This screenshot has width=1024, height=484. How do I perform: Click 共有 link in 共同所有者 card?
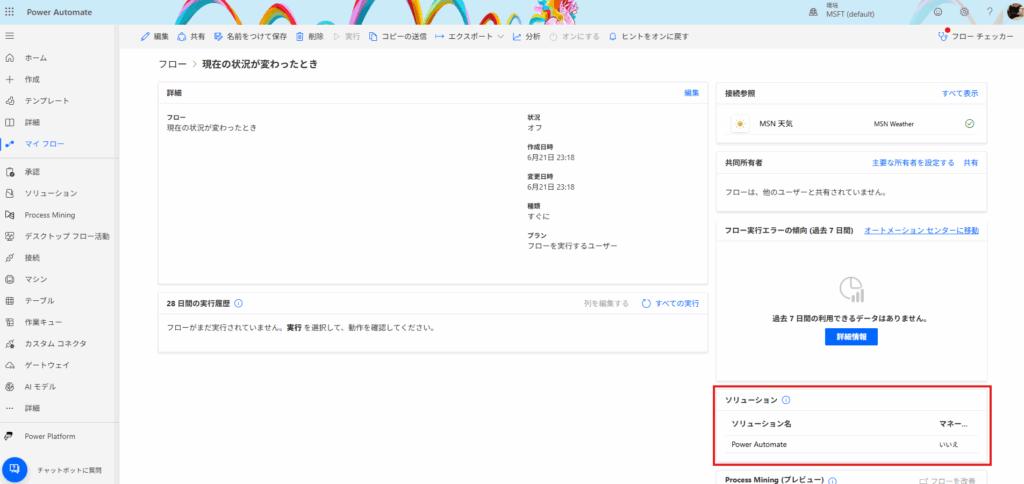point(970,163)
